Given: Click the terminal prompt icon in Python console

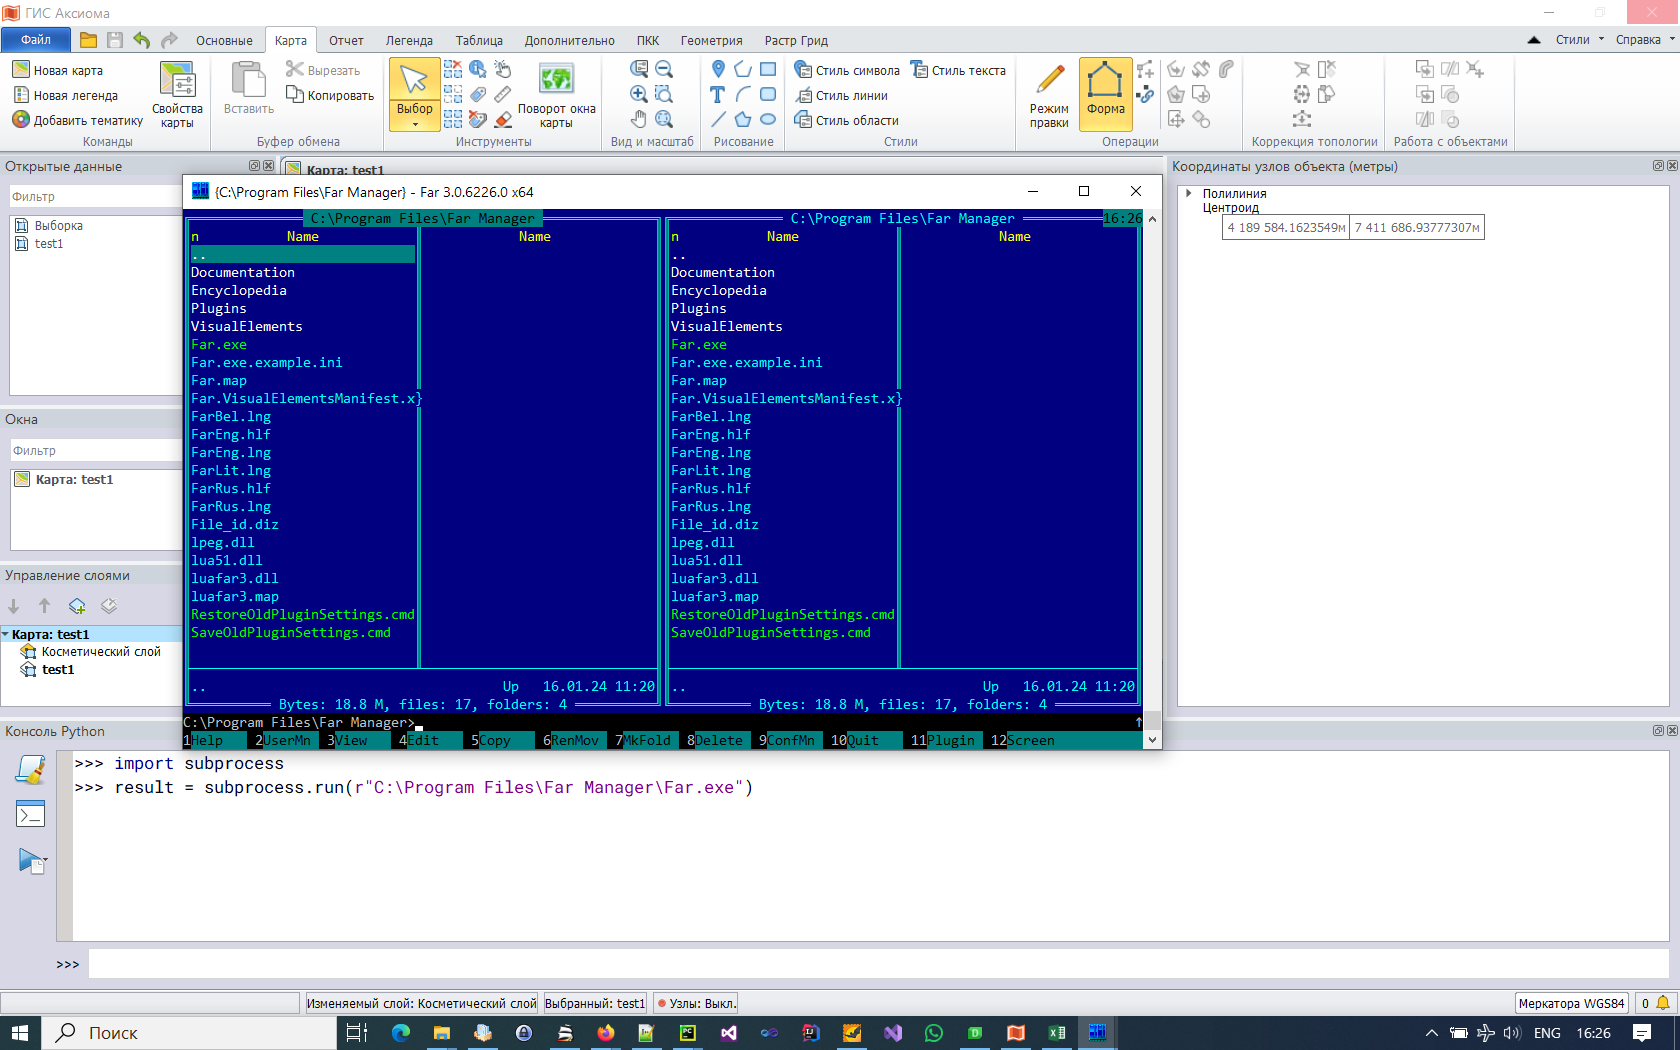Looking at the screenshot, I should 31,815.
